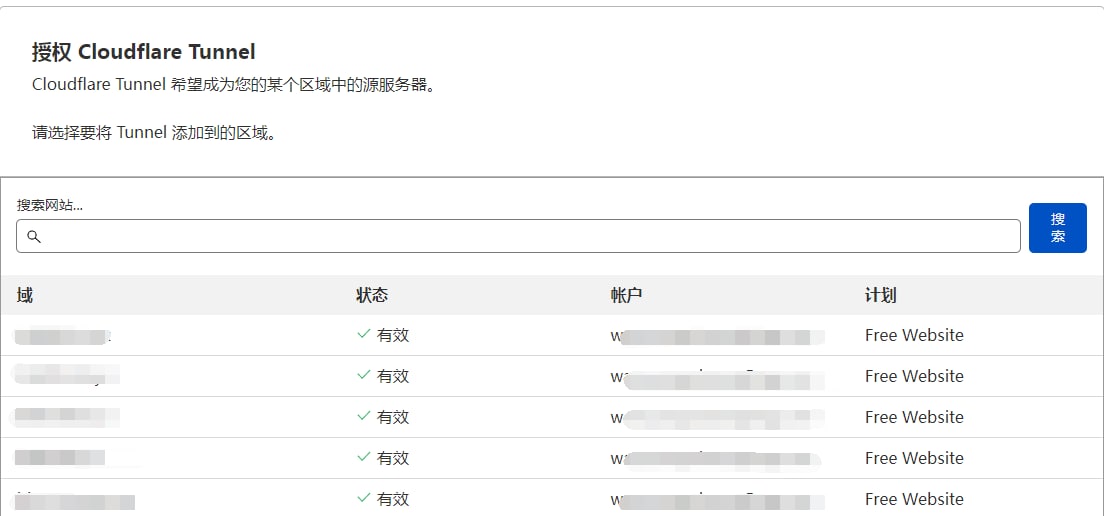Click the checkmark icon in the last row
Screen dimensions: 1104x516
[364, 499]
